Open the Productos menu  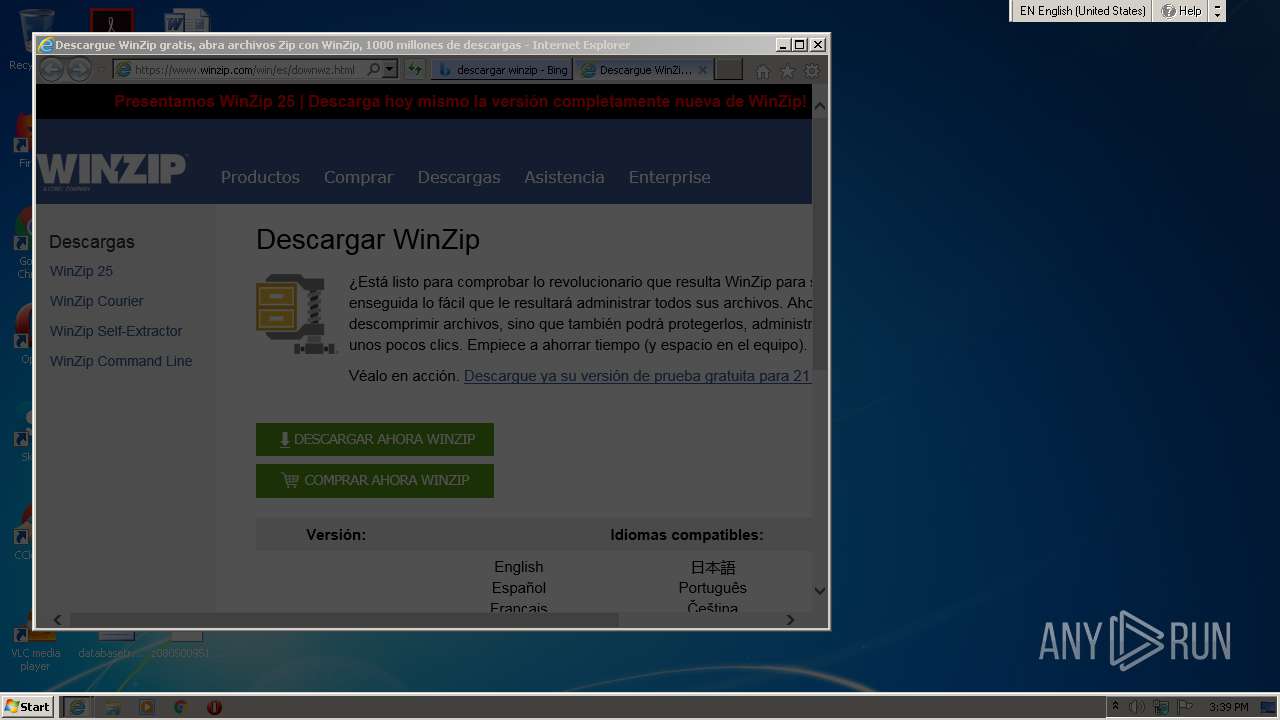coord(260,177)
